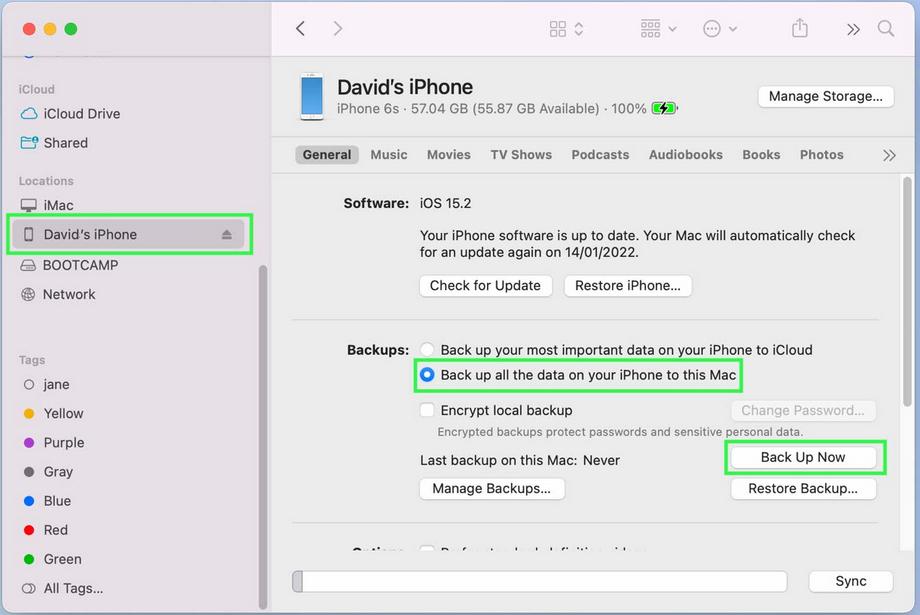Select back up to this Mac option
920x615 pixels.
tap(427, 375)
